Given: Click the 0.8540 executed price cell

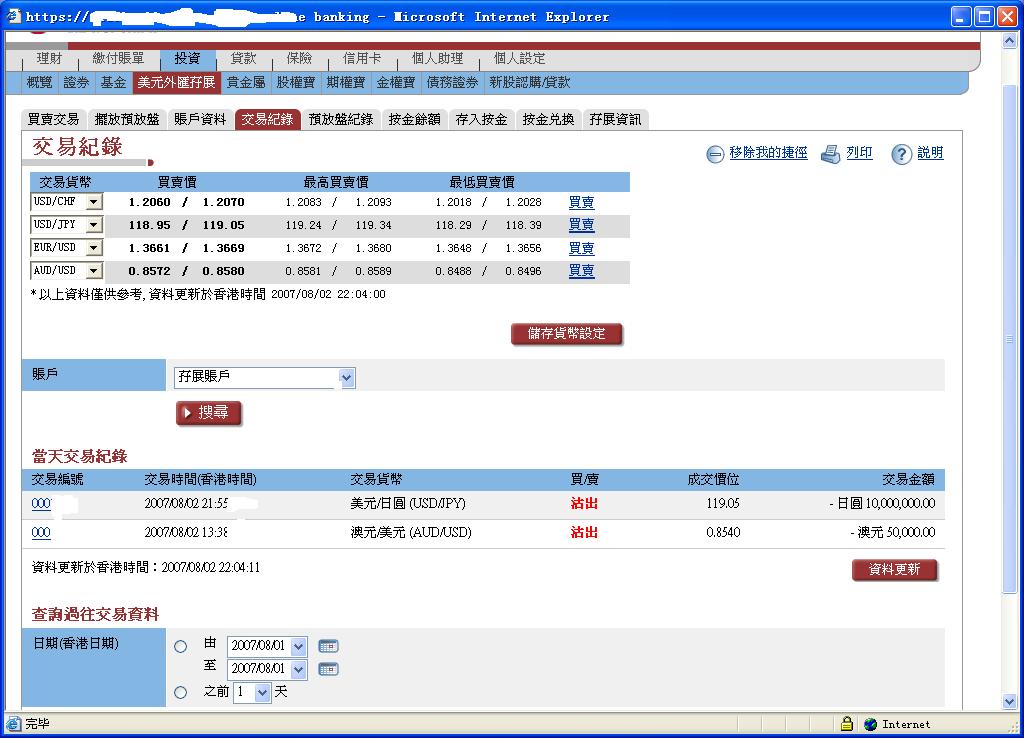Looking at the screenshot, I should tap(723, 532).
